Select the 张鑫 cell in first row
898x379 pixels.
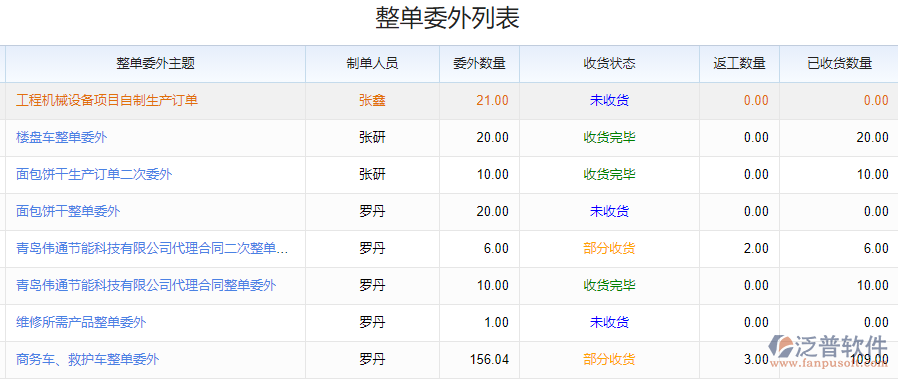(x=372, y=101)
